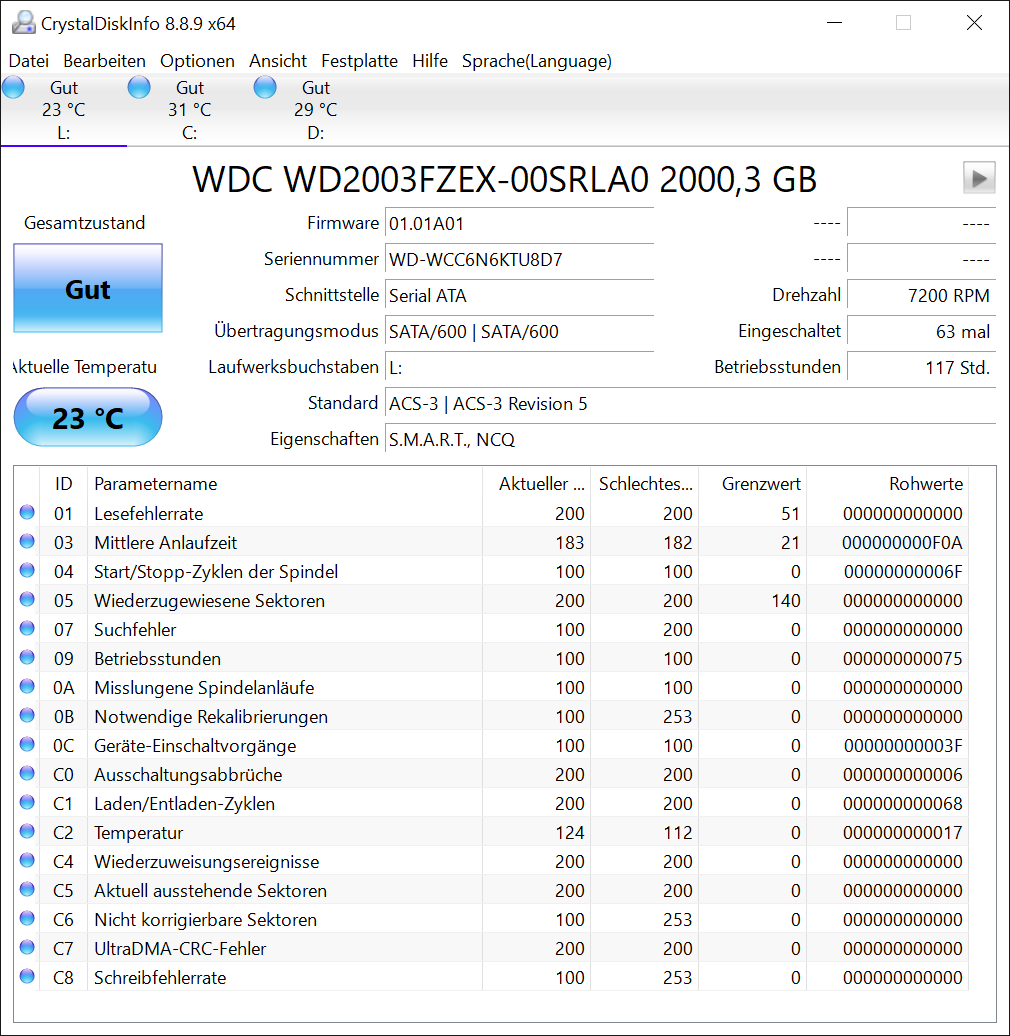Select drive C: status orb
Viewport: 1010px width, 1036px height.
coord(139,87)
